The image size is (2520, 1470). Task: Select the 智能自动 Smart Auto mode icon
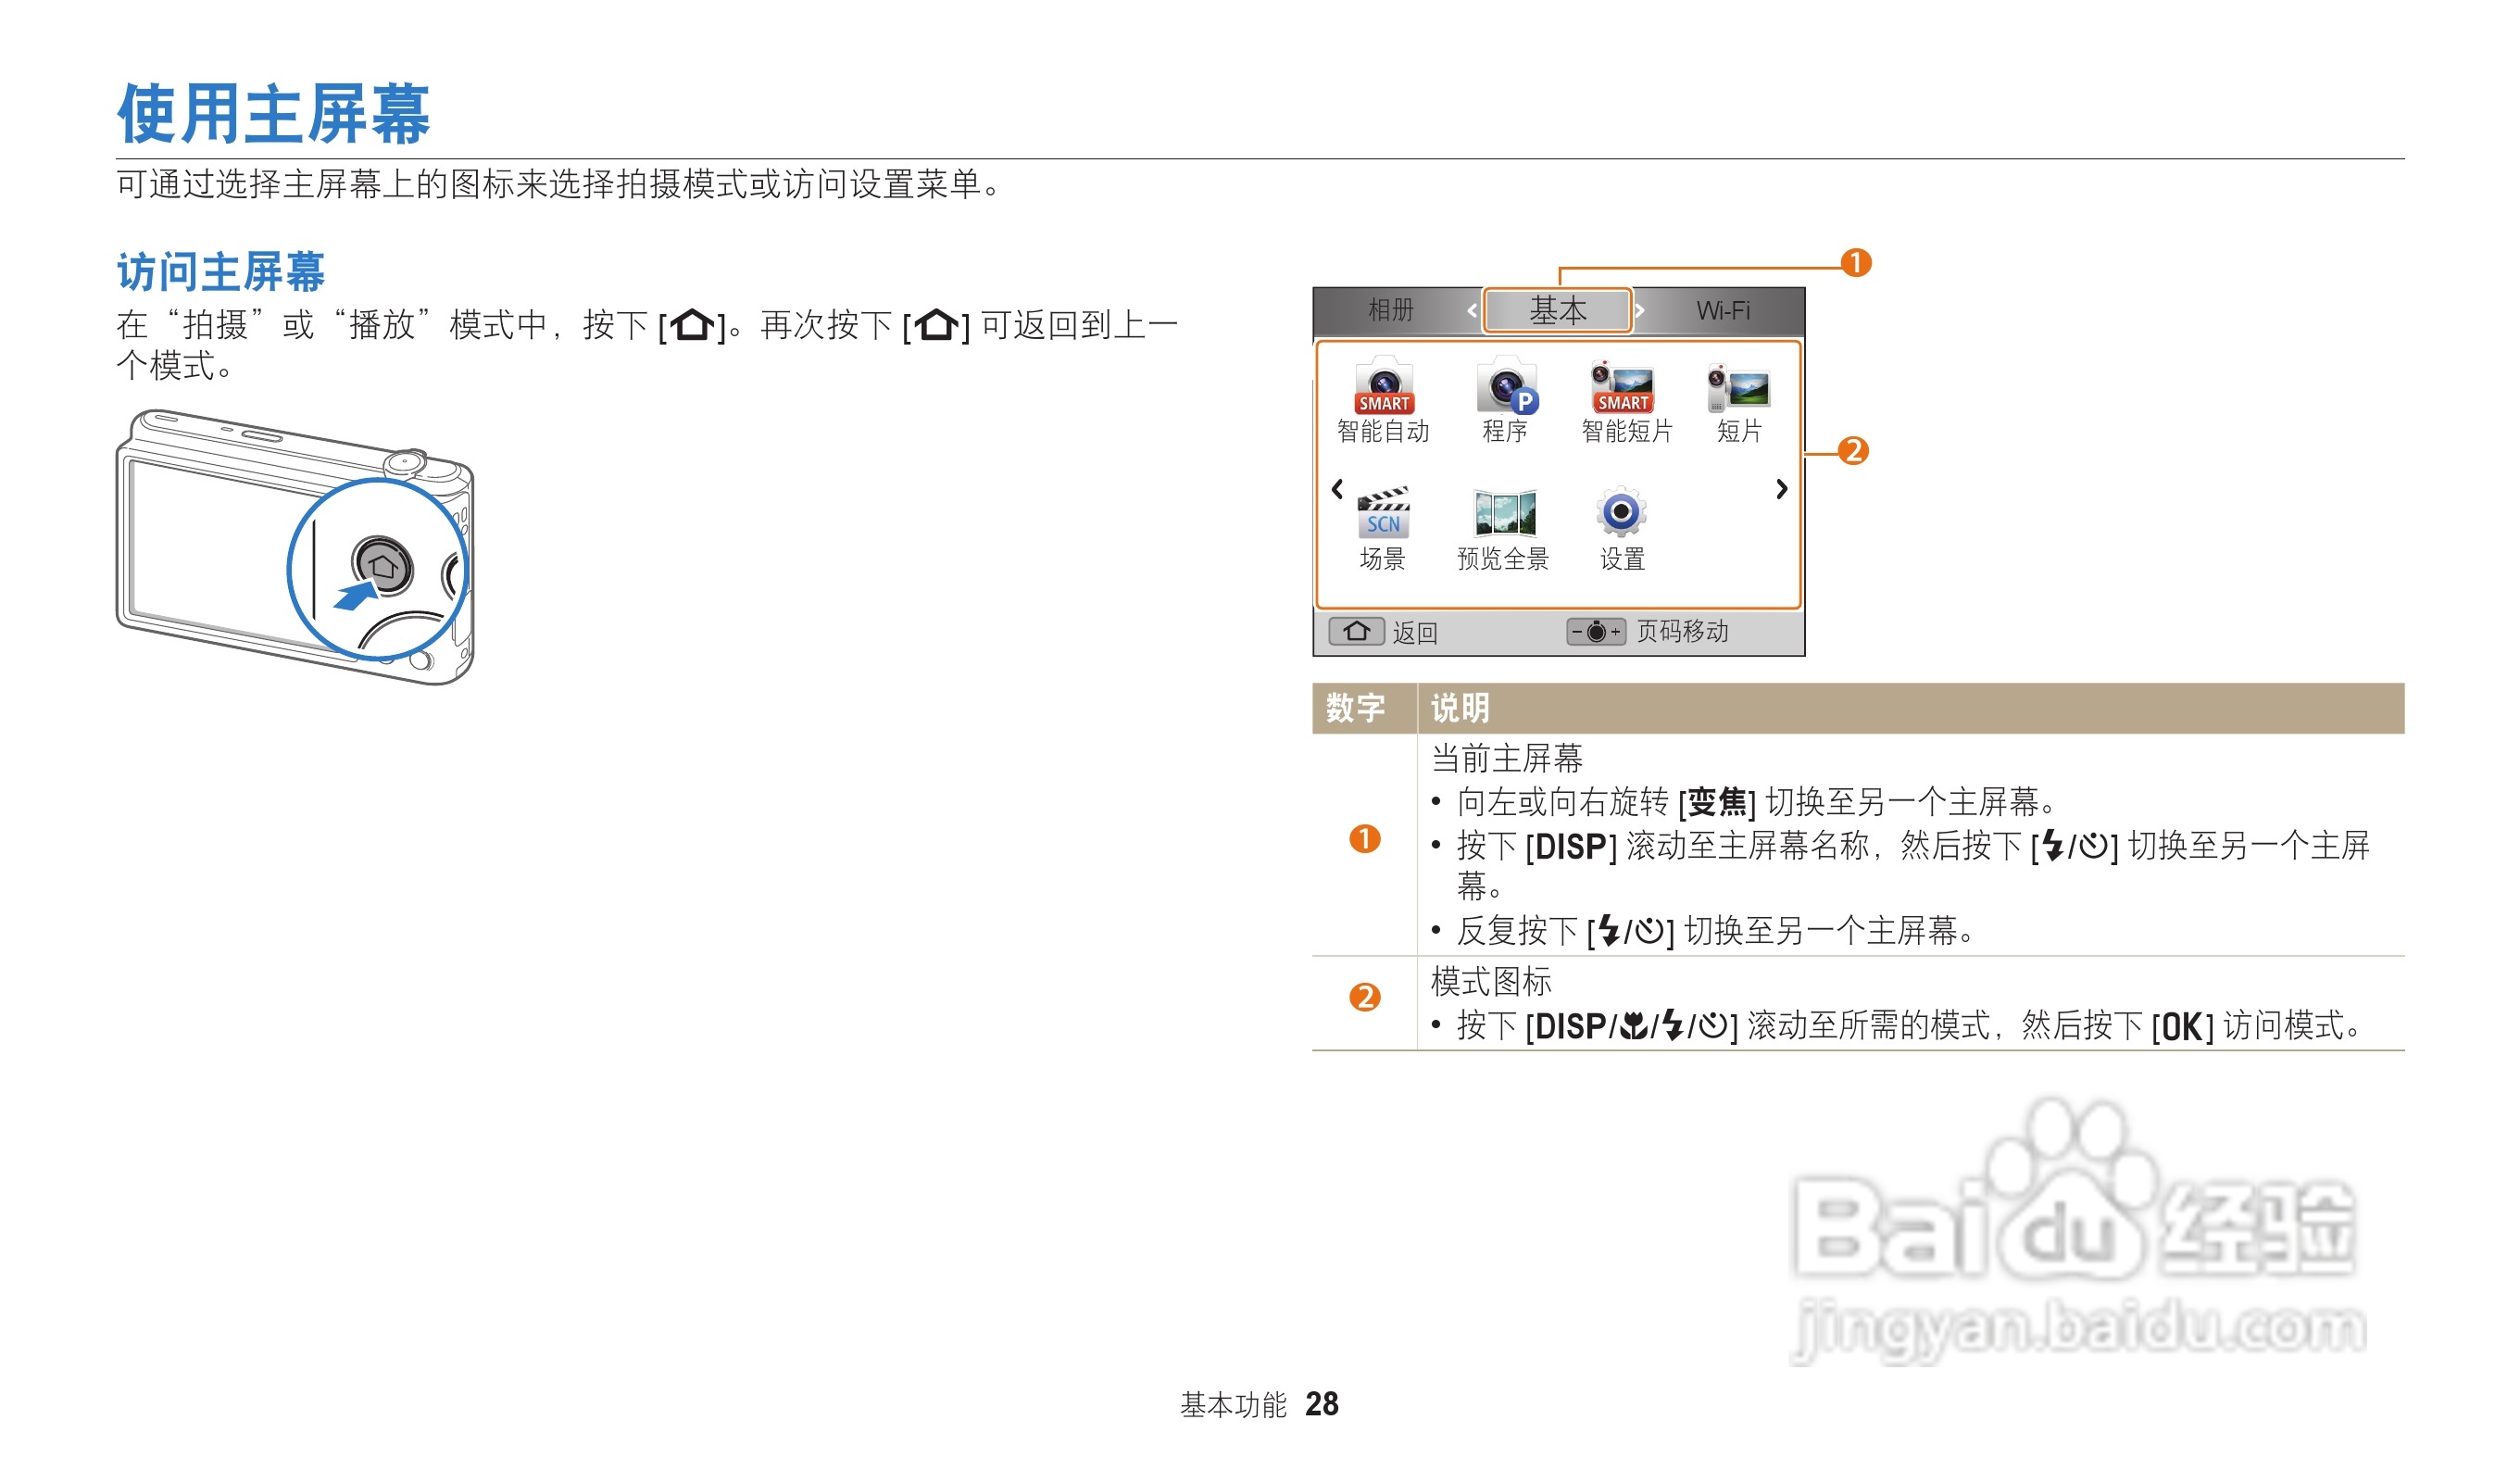[x=1384, y=388]
